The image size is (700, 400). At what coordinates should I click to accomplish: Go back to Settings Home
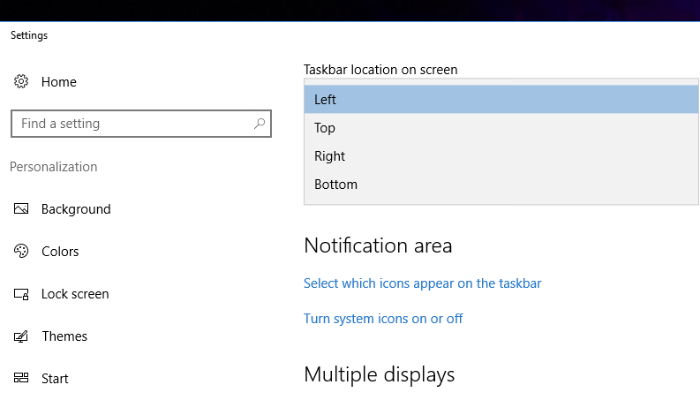click(x=58, y=82)
